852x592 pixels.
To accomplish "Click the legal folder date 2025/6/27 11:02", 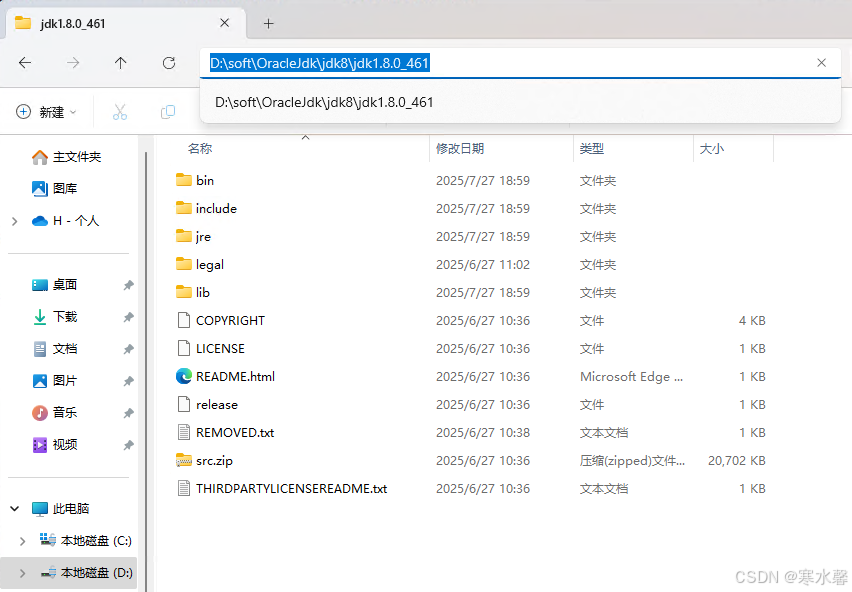I will coord(483,264).
